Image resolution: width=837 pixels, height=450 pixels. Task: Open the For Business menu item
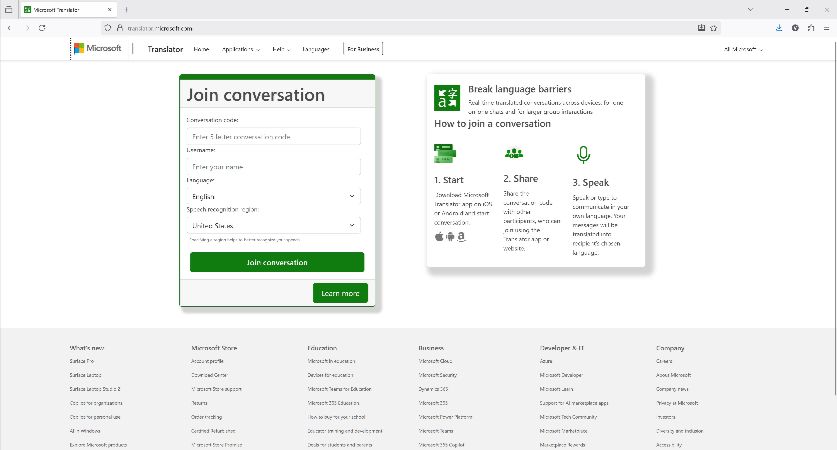tap(364, 49)
